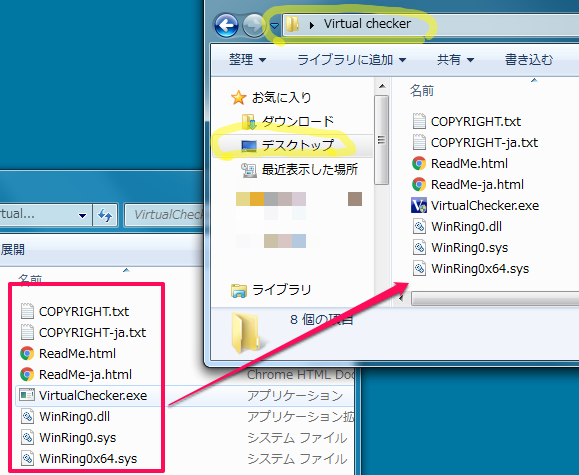579x475 pixels.
Task: Select ライブラリ in navigation pane
Action: tap(281, 290)
